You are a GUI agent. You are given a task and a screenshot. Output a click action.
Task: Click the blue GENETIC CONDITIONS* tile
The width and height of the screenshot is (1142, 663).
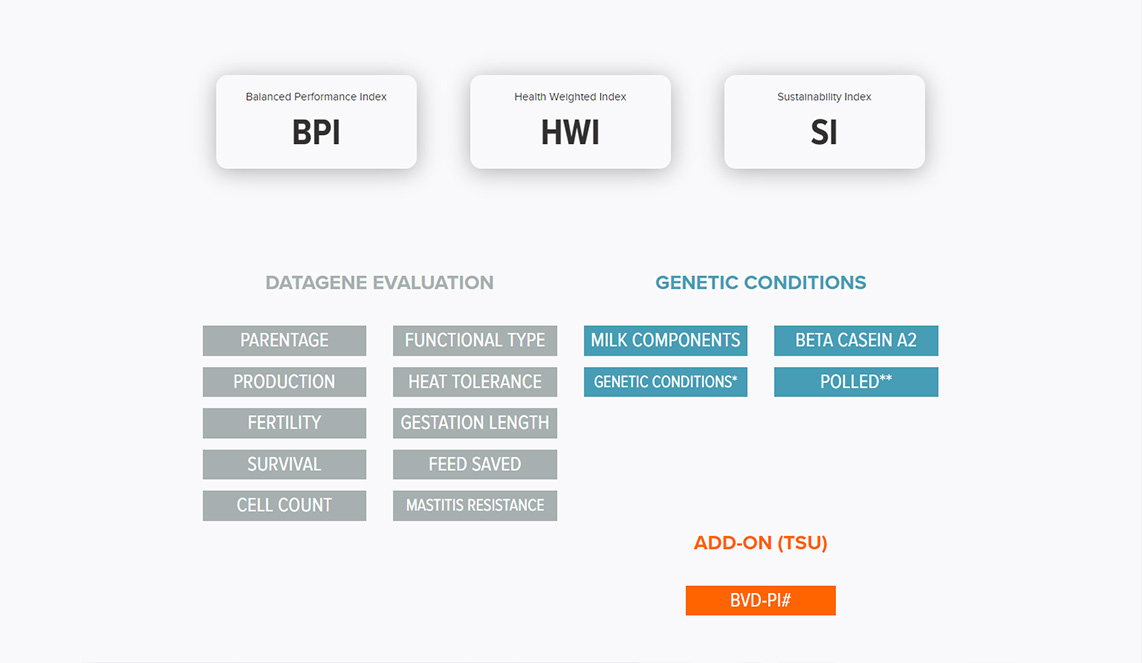(665, 382)
